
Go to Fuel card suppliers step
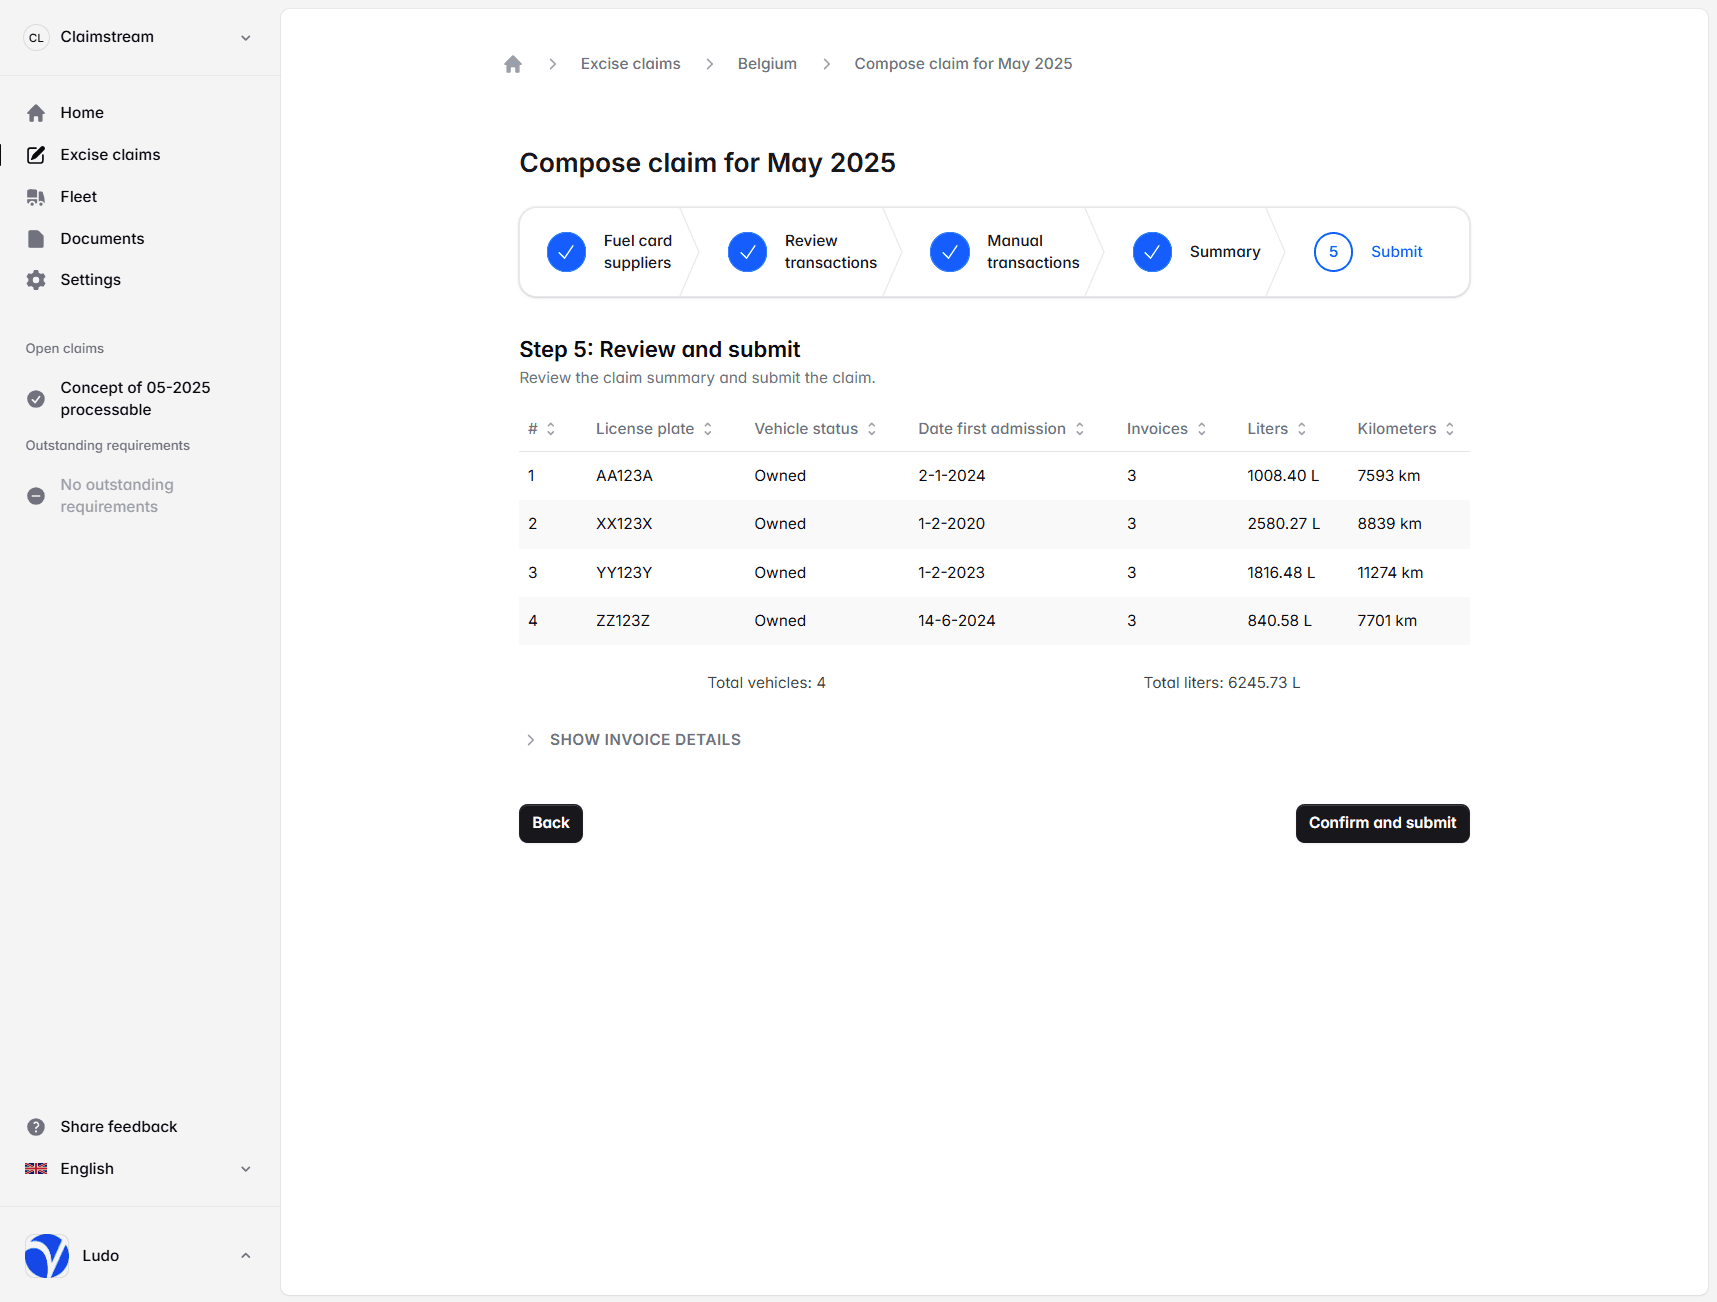tap(610, 252)
